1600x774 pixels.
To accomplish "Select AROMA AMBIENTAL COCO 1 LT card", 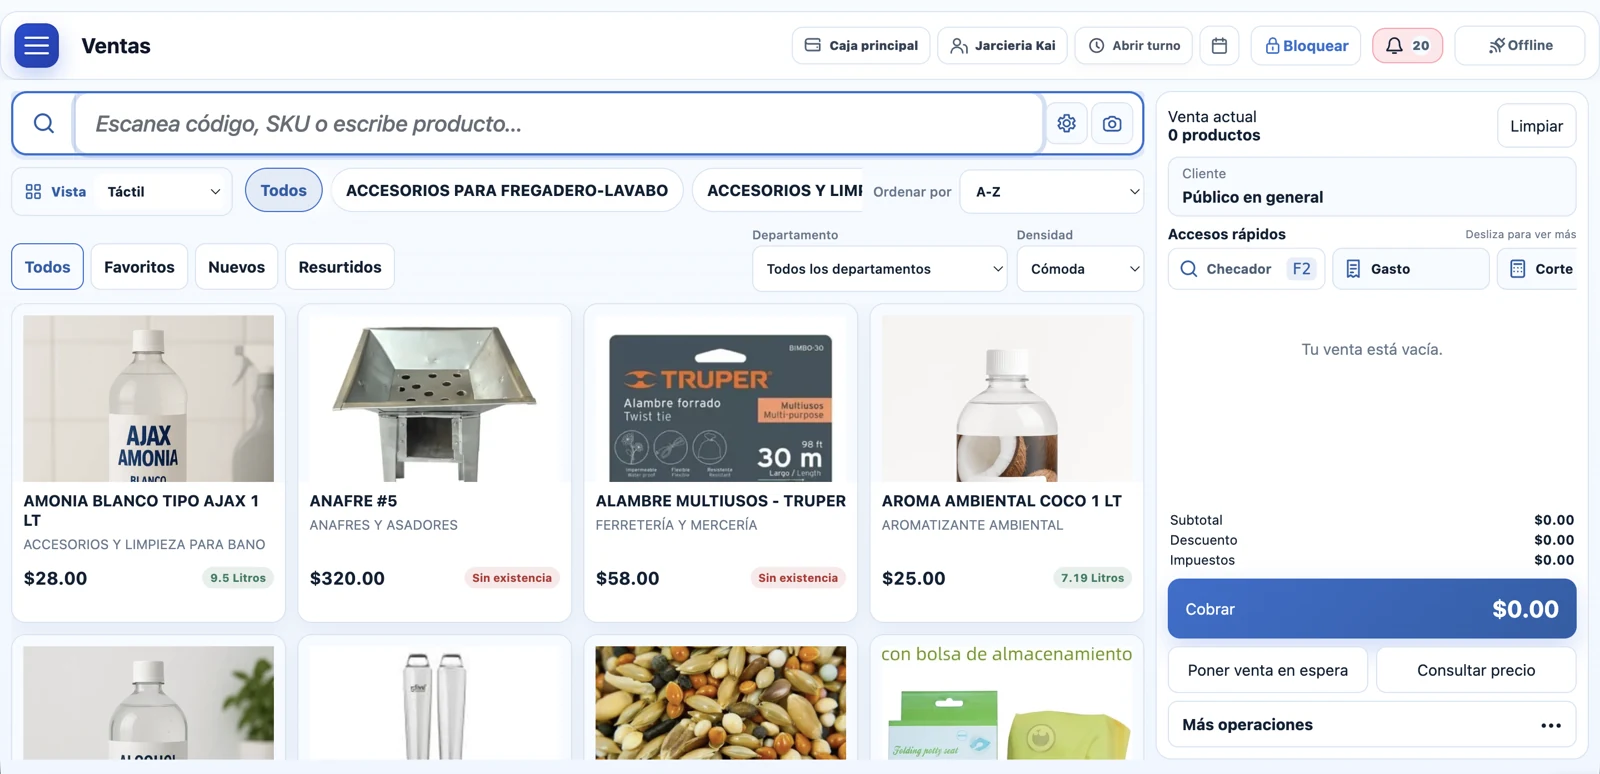I will (1006, 463).
